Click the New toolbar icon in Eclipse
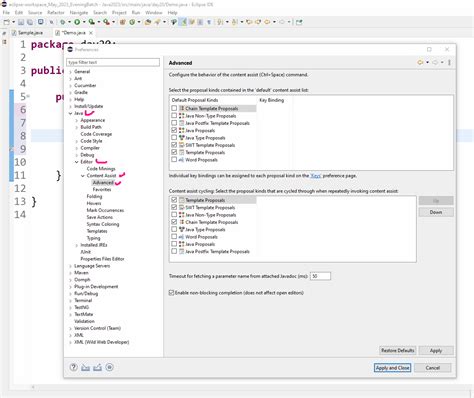This screenshot has height=398, width=474. [x=6, y=22]
